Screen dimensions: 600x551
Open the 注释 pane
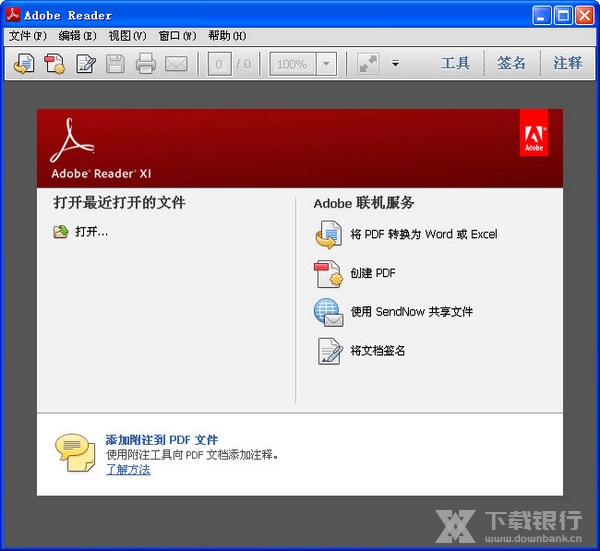click(567, 63)
